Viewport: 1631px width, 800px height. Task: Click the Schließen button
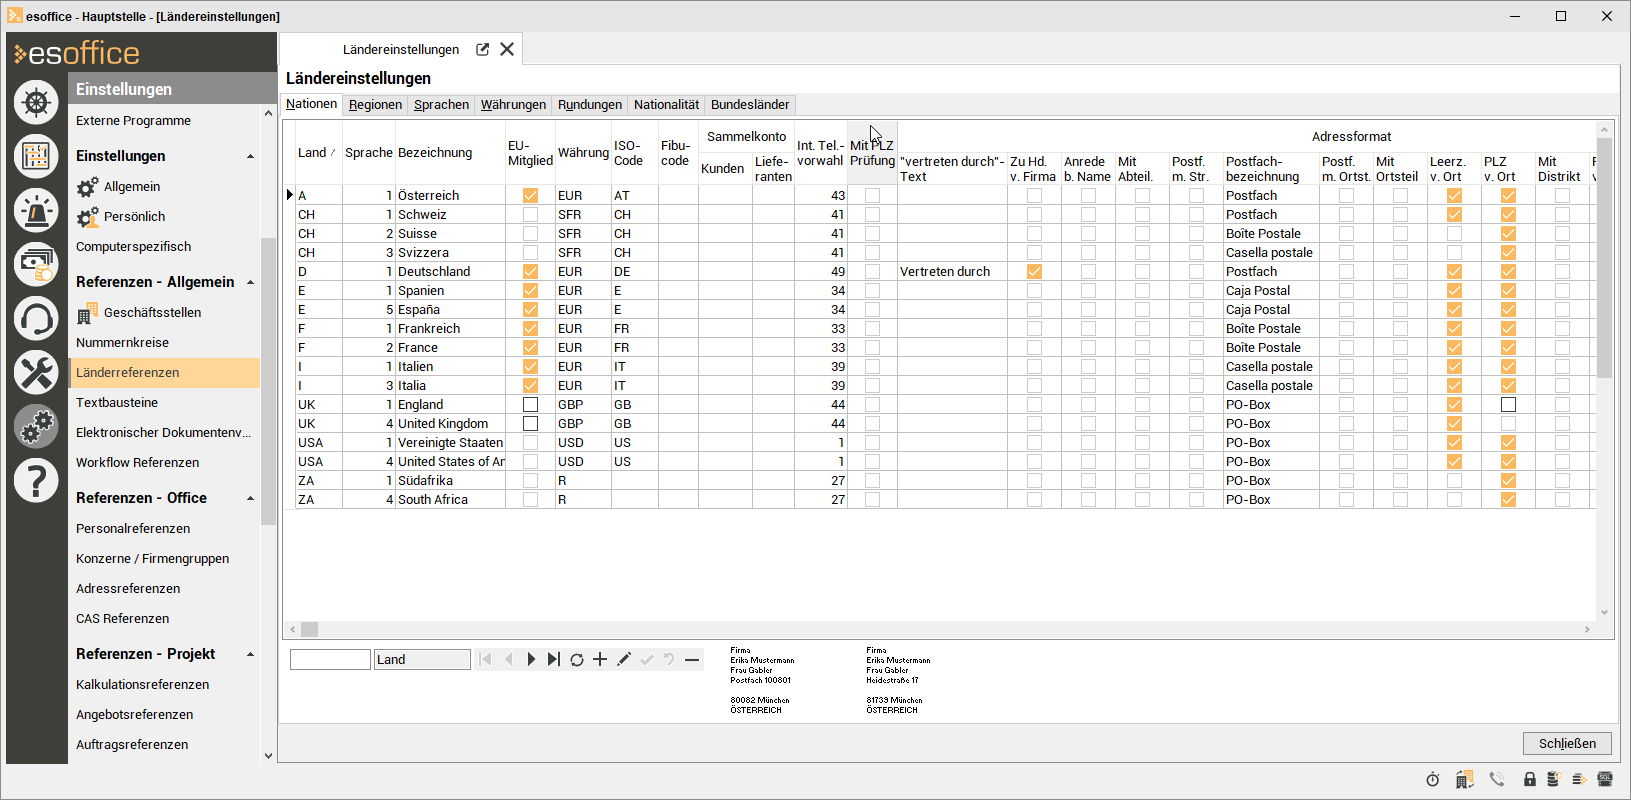[x=1567, y=743]
